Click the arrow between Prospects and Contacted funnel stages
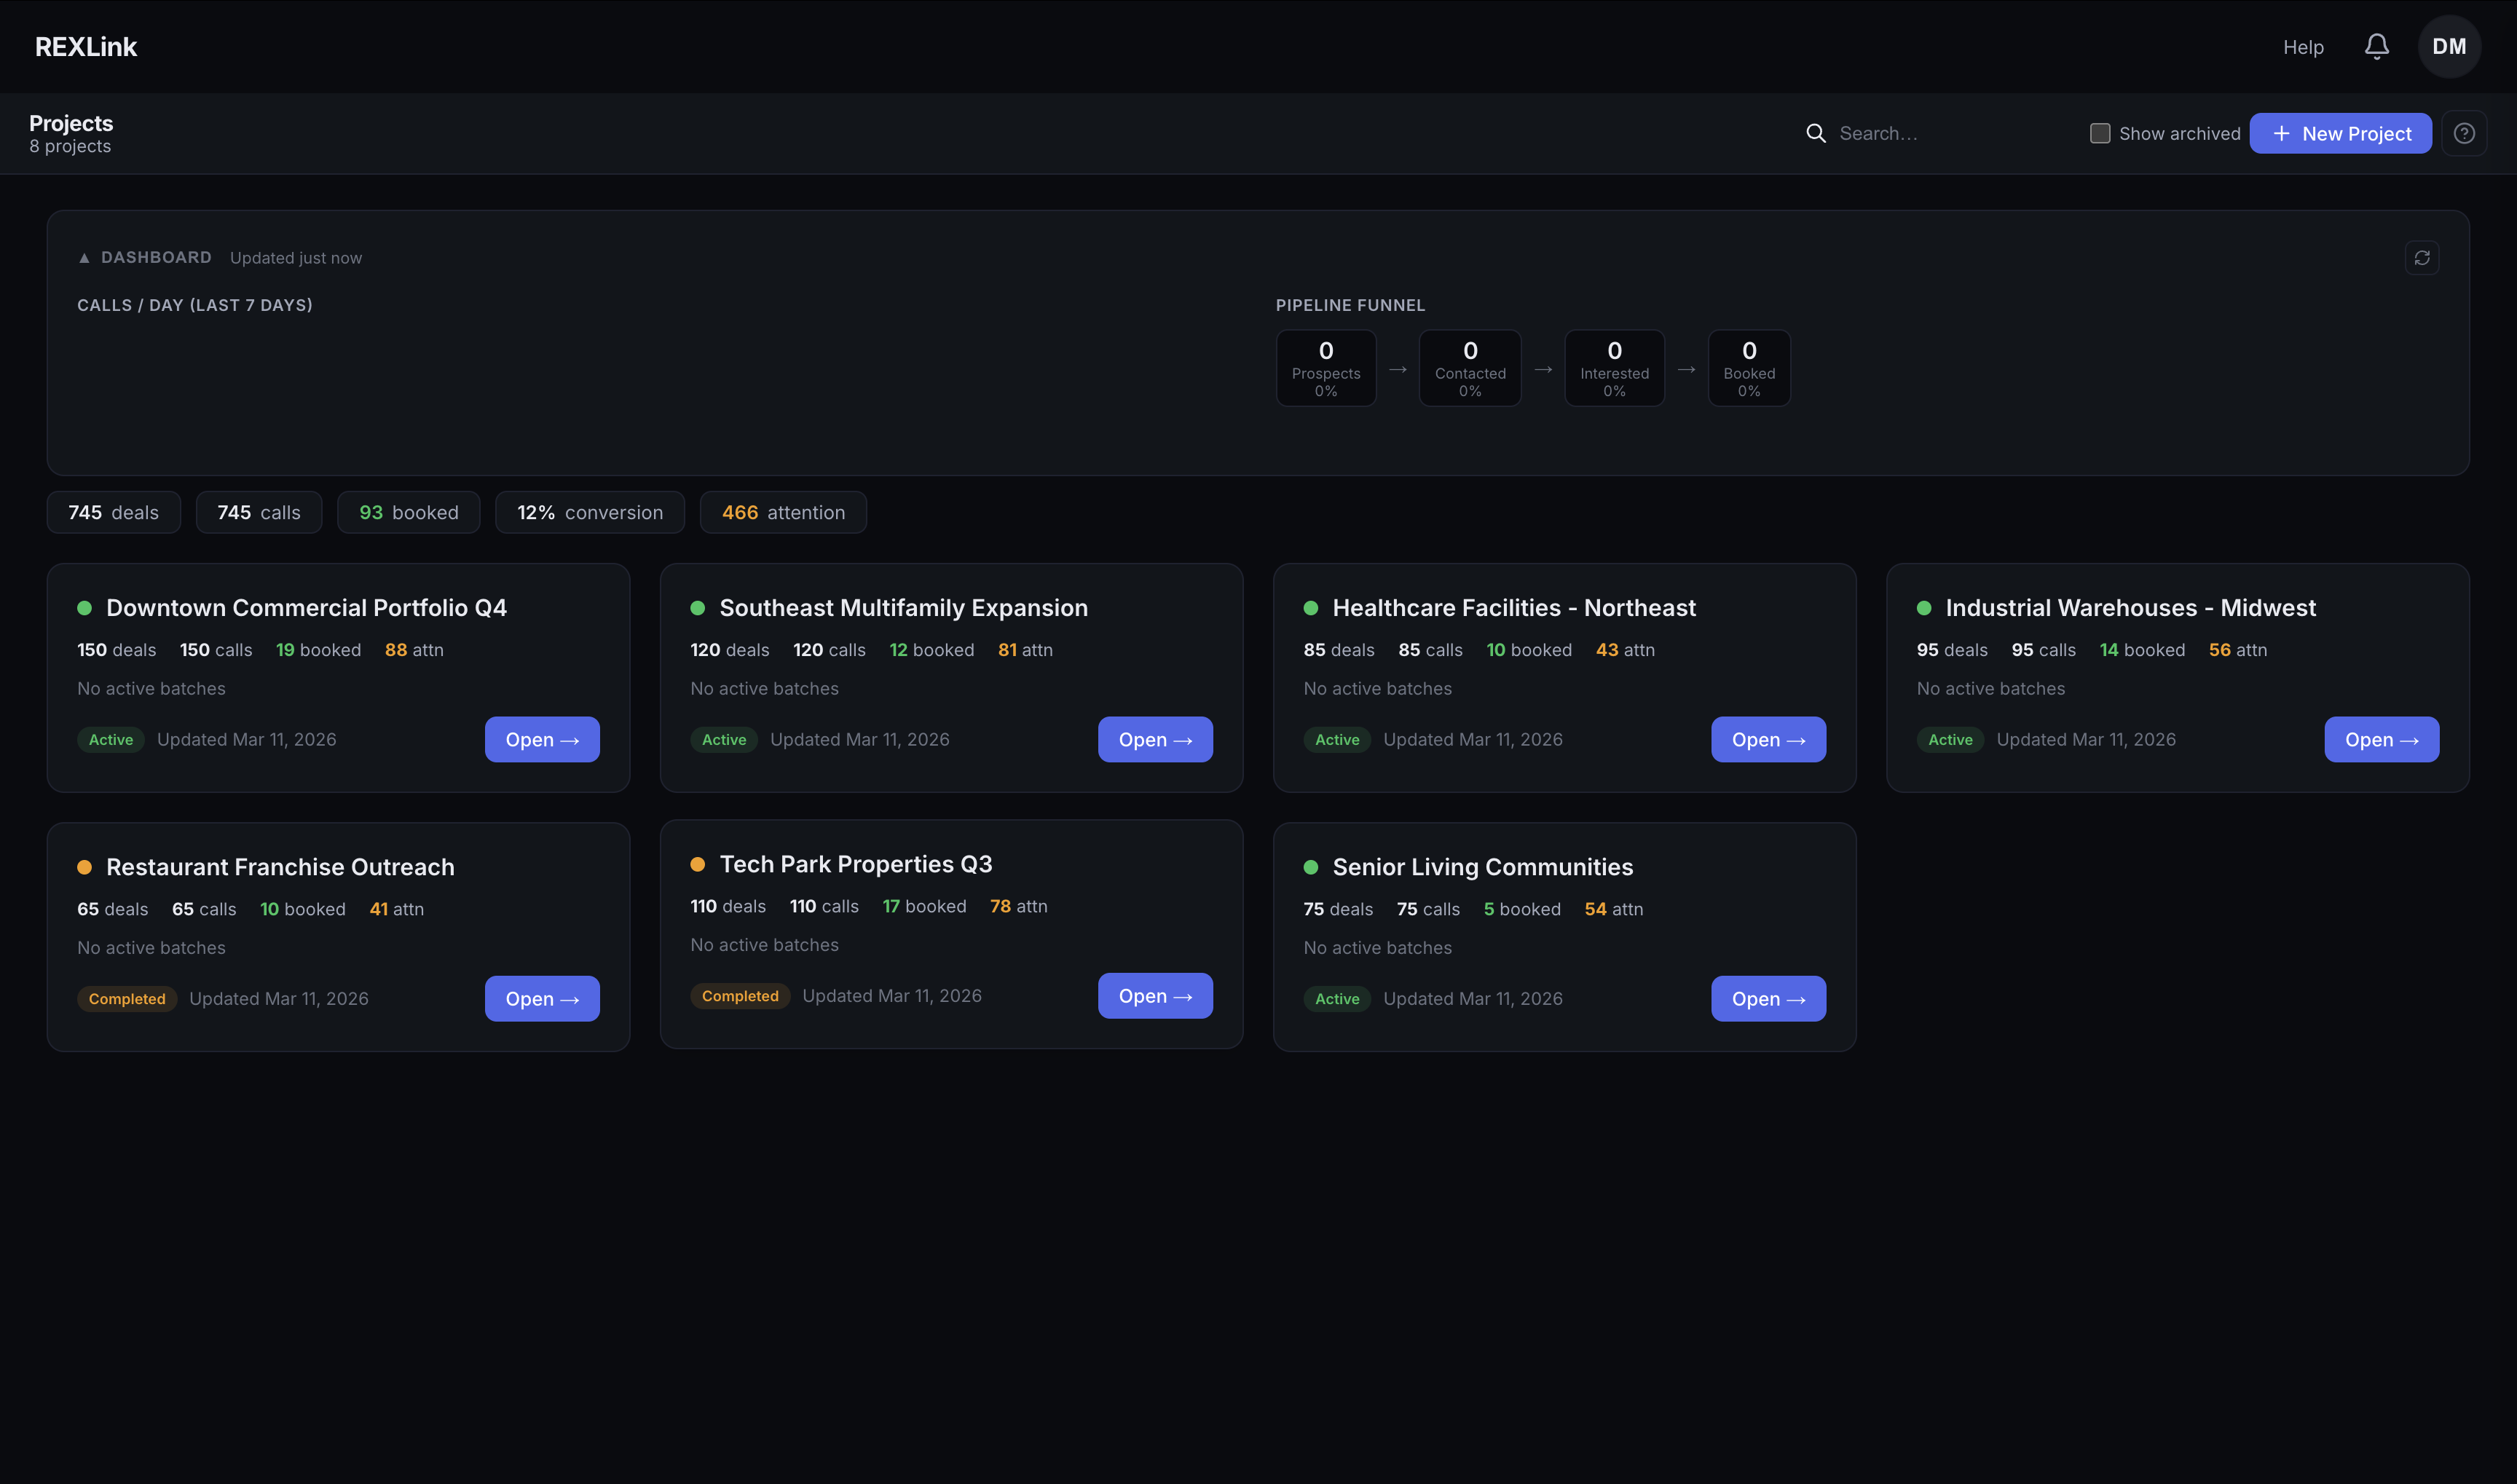Screen dimensions: 2517x1484 (x=1397, y=368)
